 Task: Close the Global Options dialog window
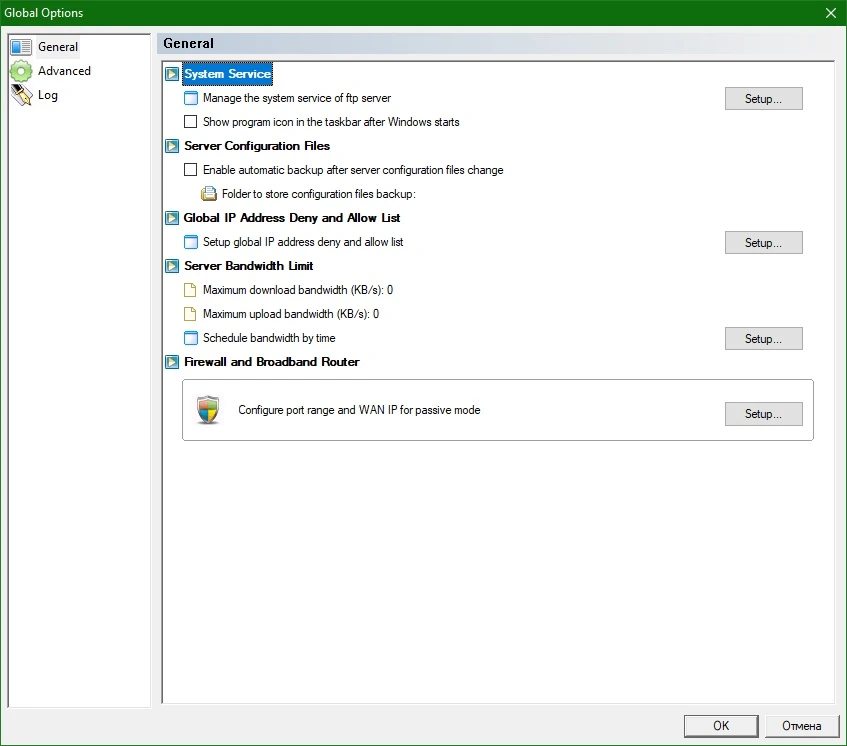tap(831, 13)
